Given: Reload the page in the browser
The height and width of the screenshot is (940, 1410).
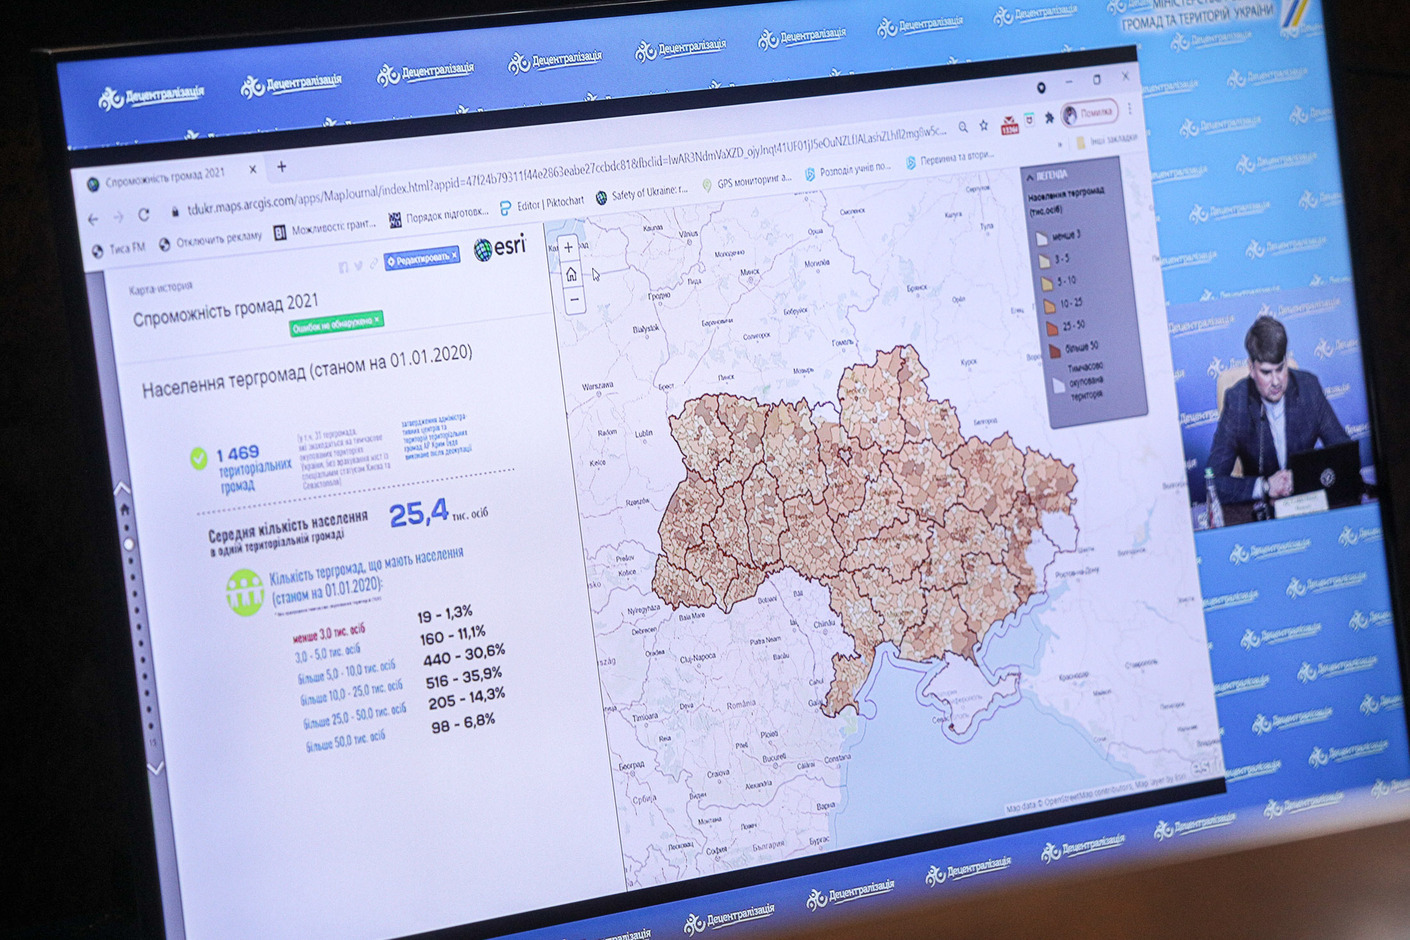Looking at the screenshot, I should coord(144,215).
